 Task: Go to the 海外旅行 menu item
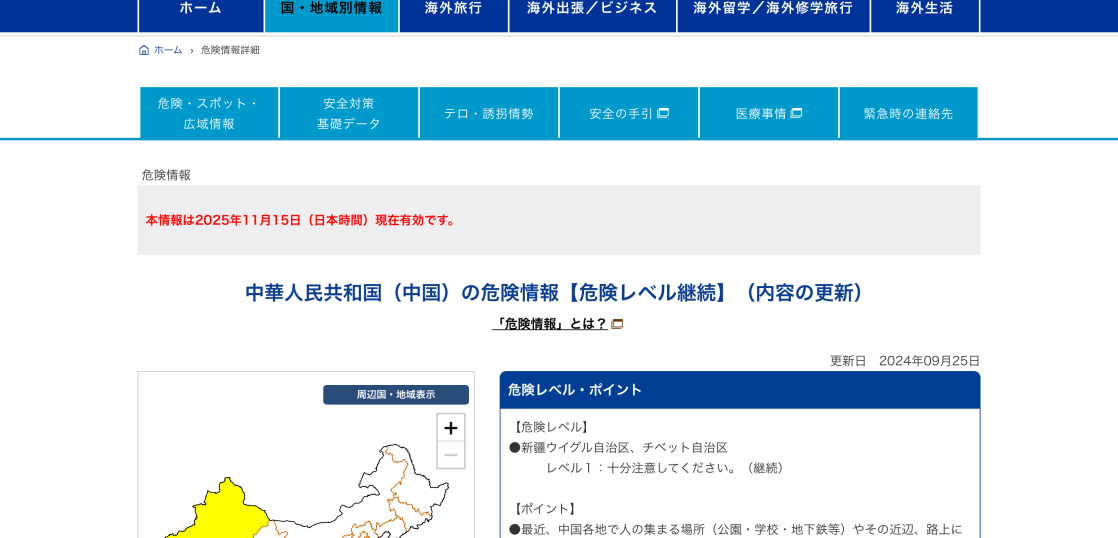[x=453, y=10]
